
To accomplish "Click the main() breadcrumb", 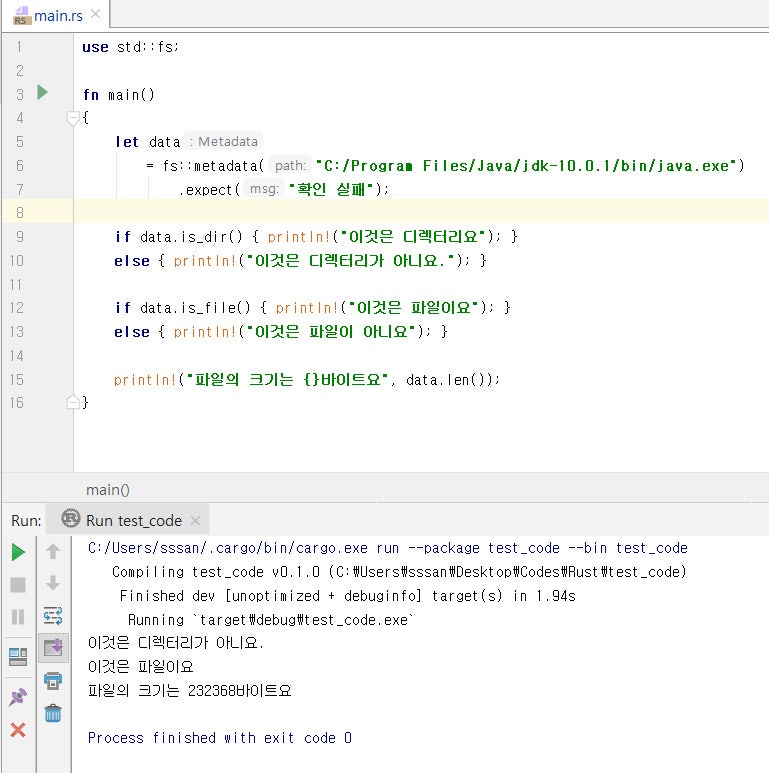I will pyautogui.click(x=108, y=490).
